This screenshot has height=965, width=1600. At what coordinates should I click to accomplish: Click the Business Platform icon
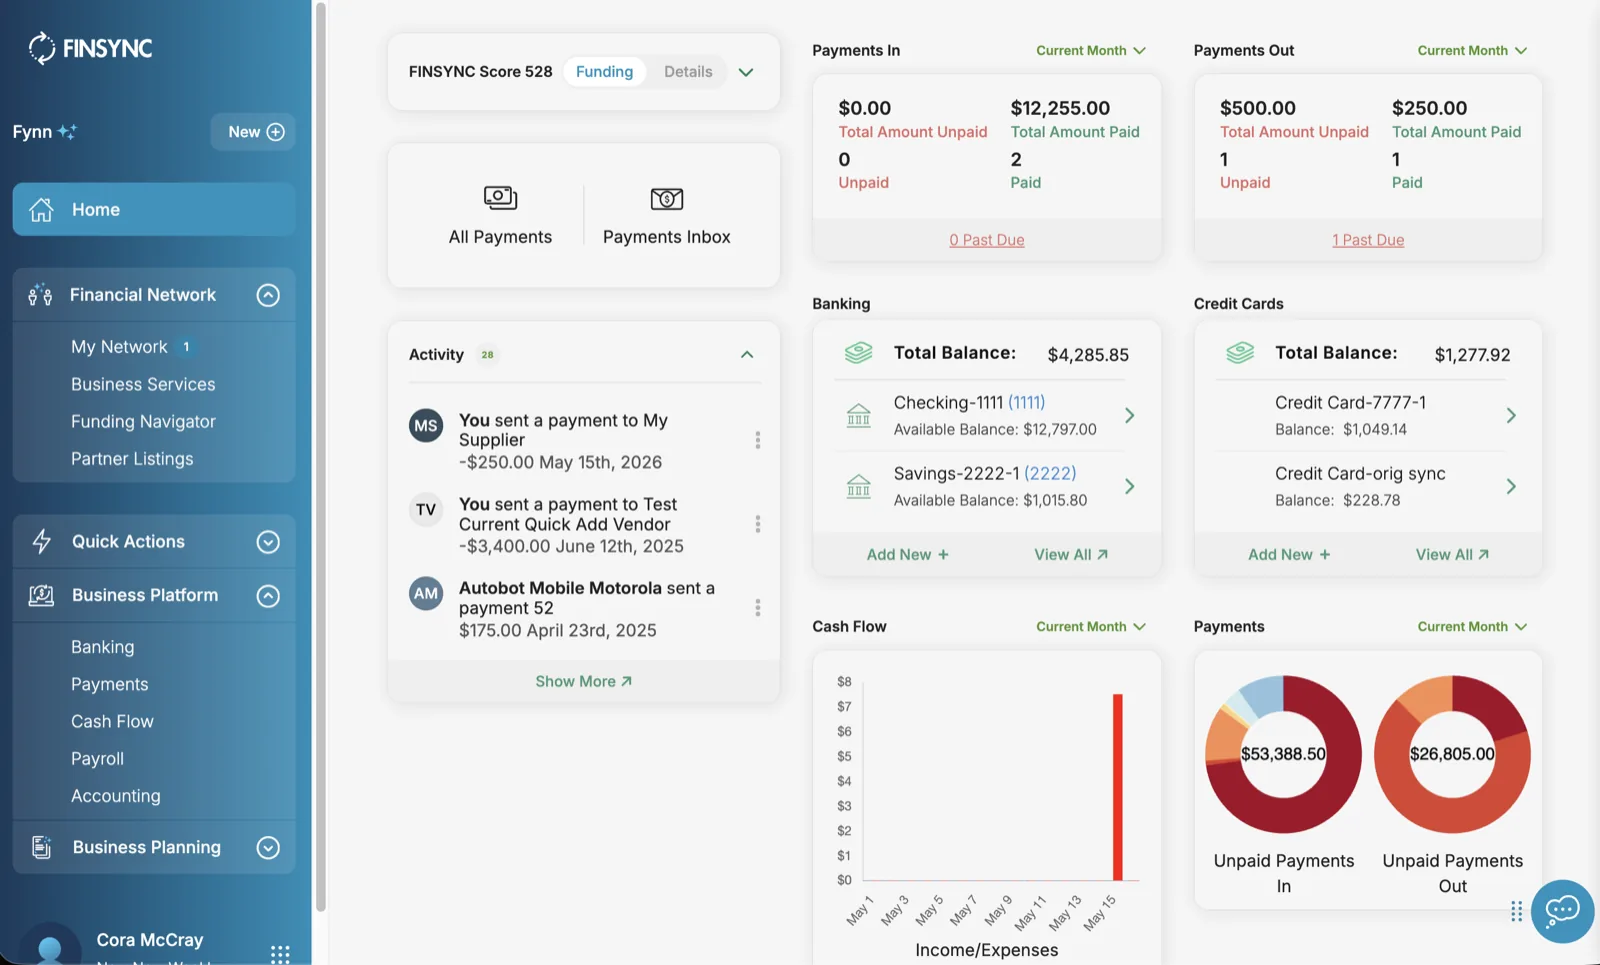pyautogui.click(x=41, y=595)
